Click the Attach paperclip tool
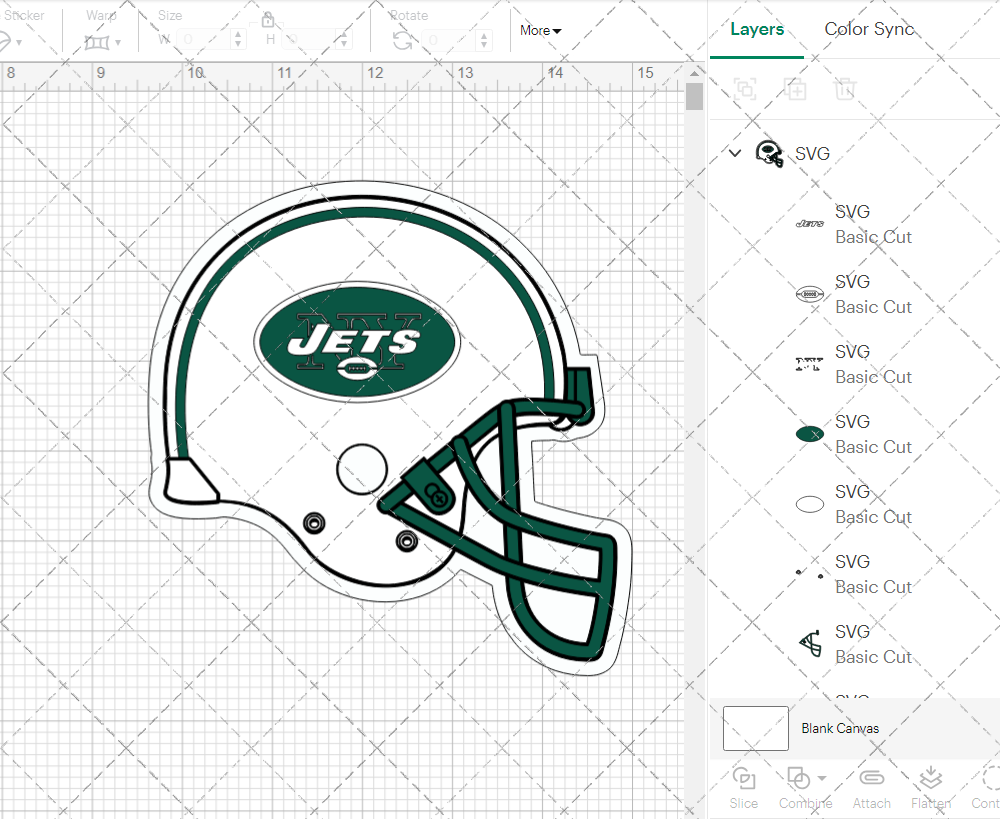 (871, 786)
